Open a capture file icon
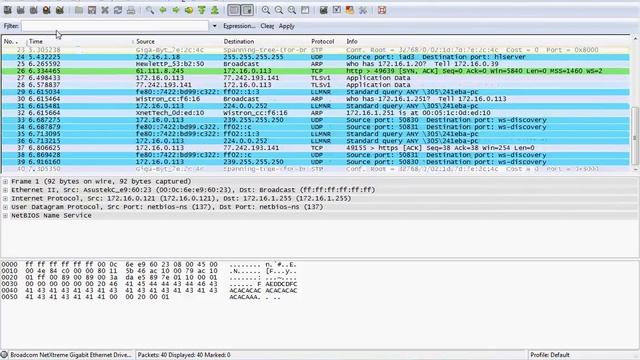The width and height of the screenshot is (640, 360). (79, 10)
